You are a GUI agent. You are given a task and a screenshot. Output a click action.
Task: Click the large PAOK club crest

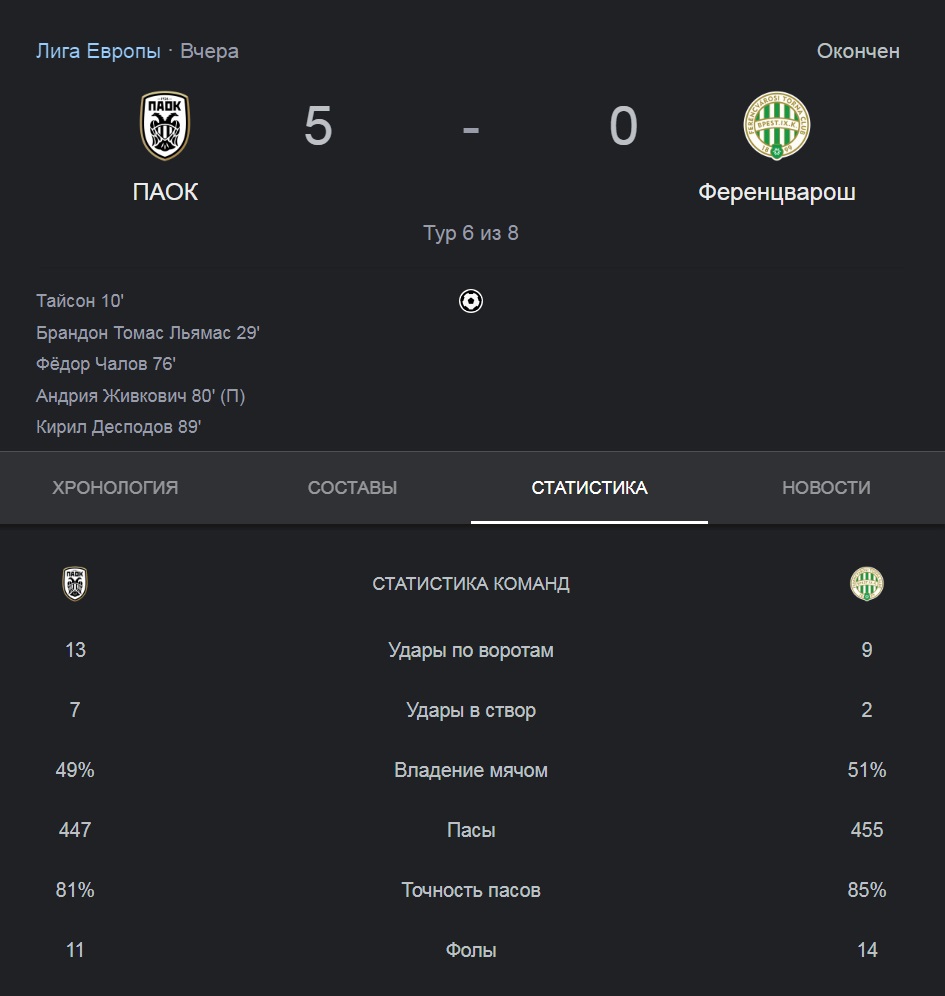165,126
